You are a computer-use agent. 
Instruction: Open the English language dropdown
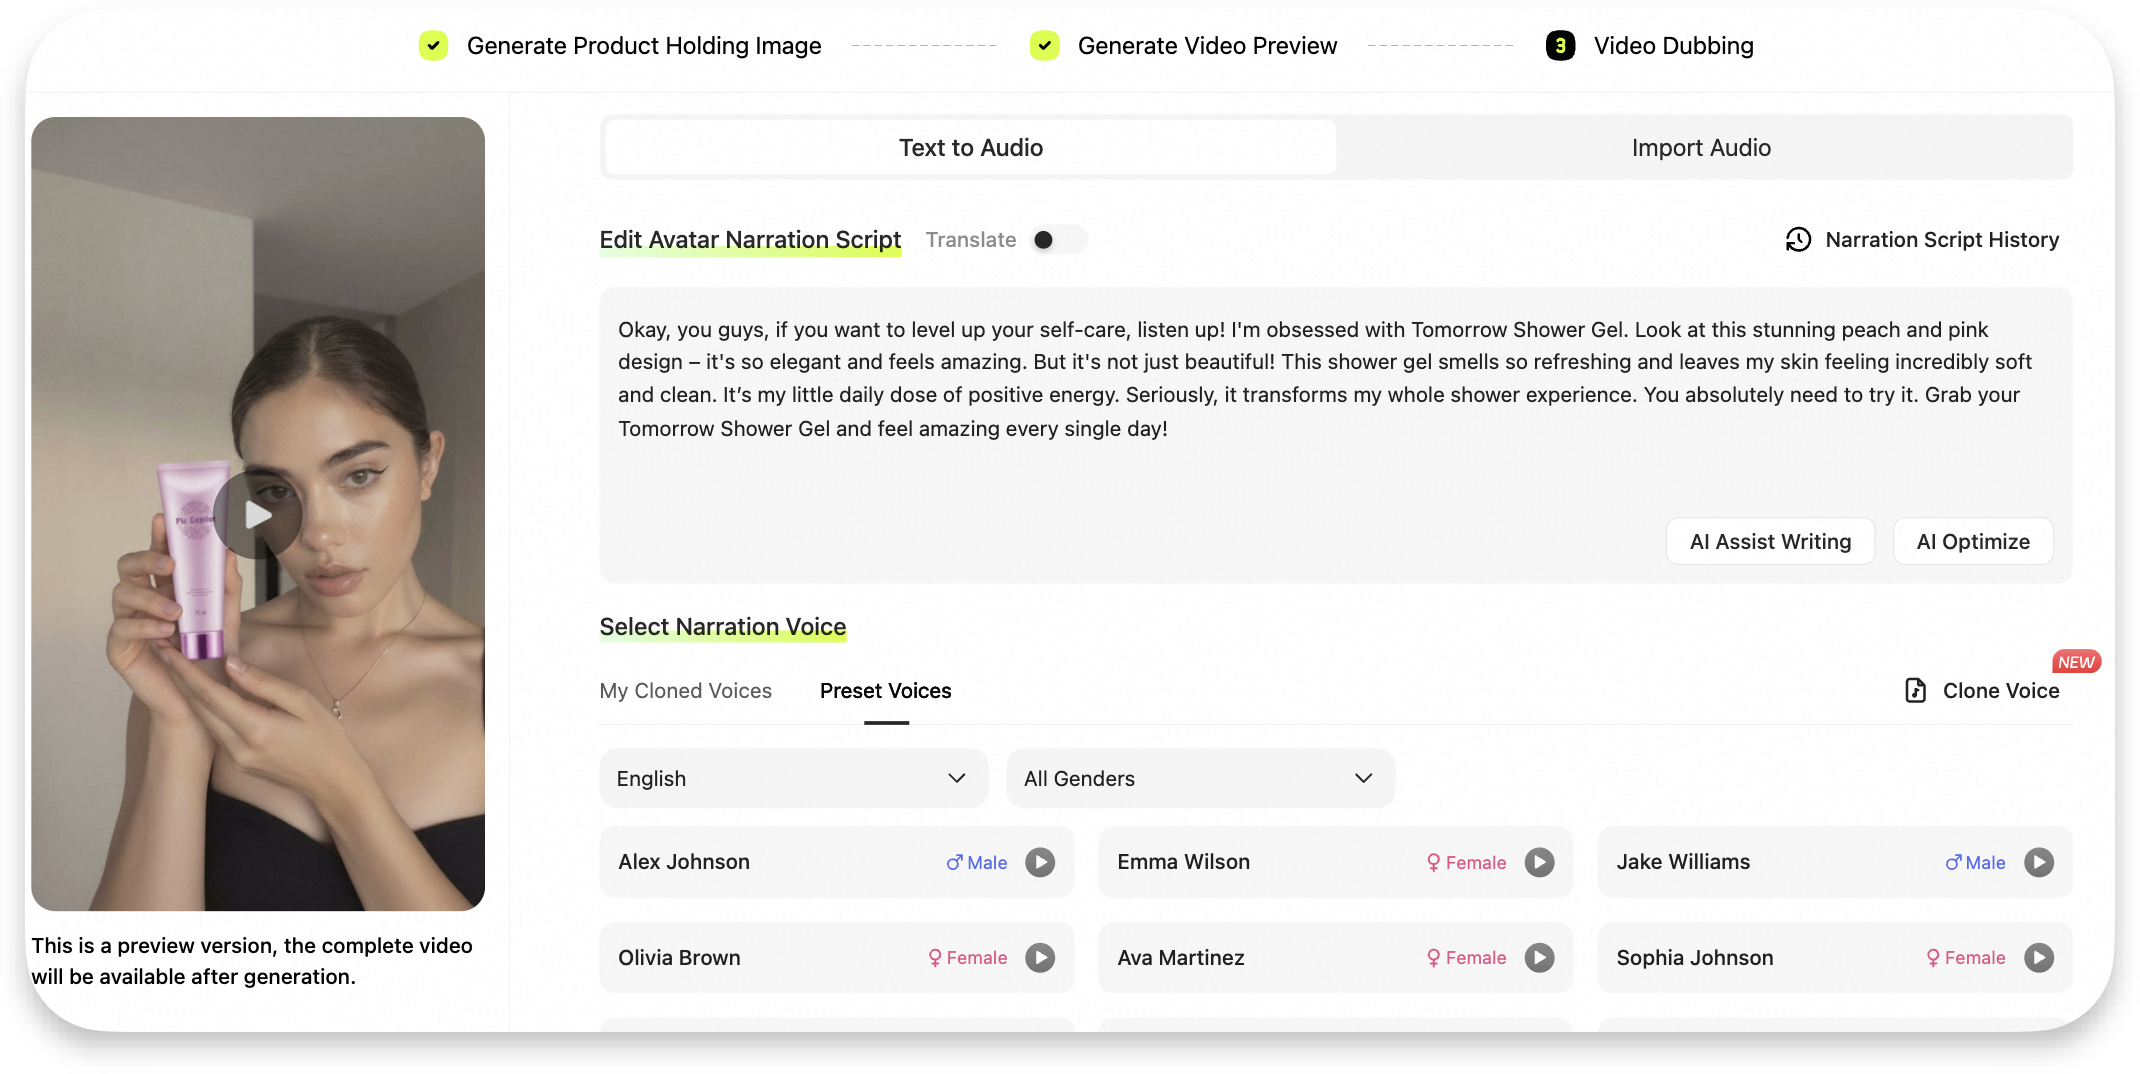pyautogui.click(x=793, y=778)
